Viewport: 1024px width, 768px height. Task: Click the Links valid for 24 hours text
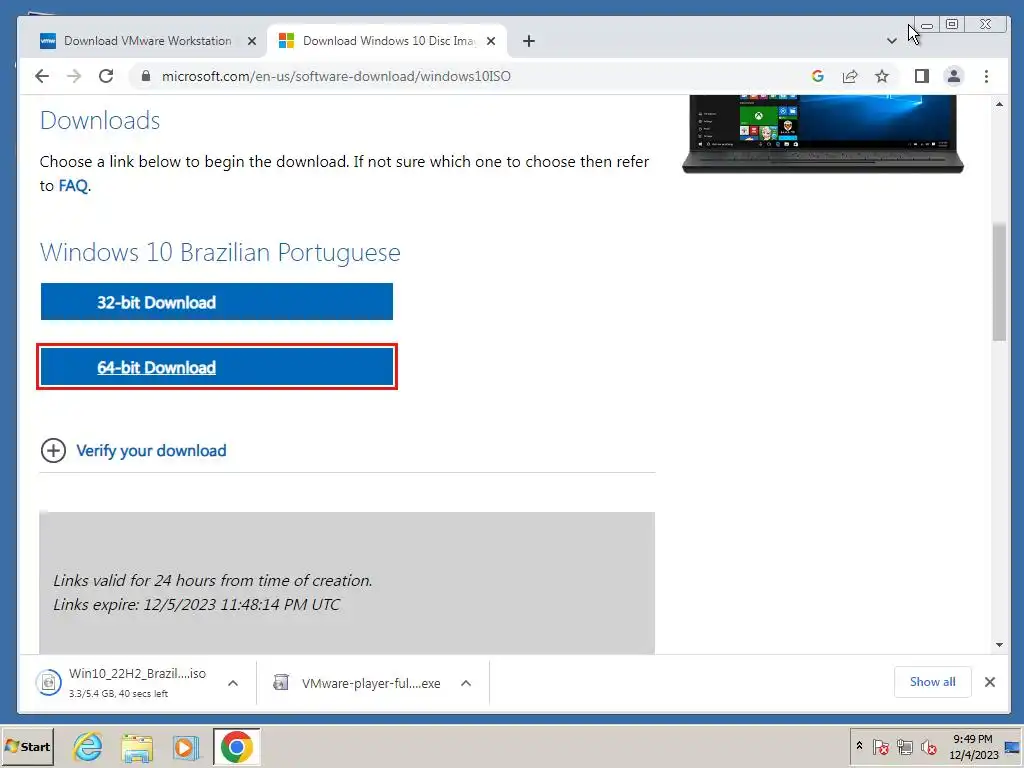tap(212, 580)
